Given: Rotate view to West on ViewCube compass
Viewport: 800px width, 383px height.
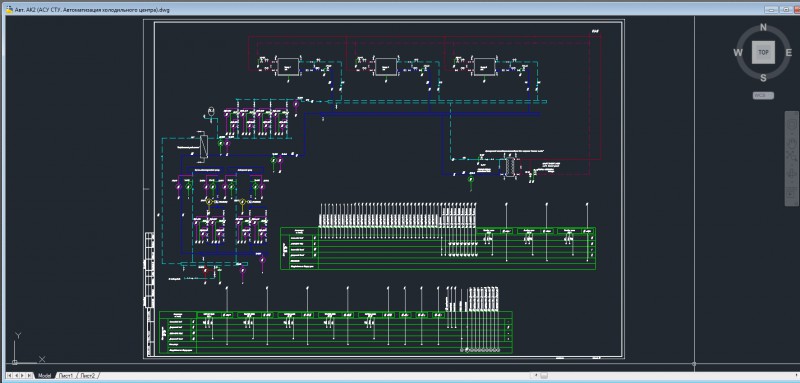Looking at the screenshot, I should tap(738, 53).
